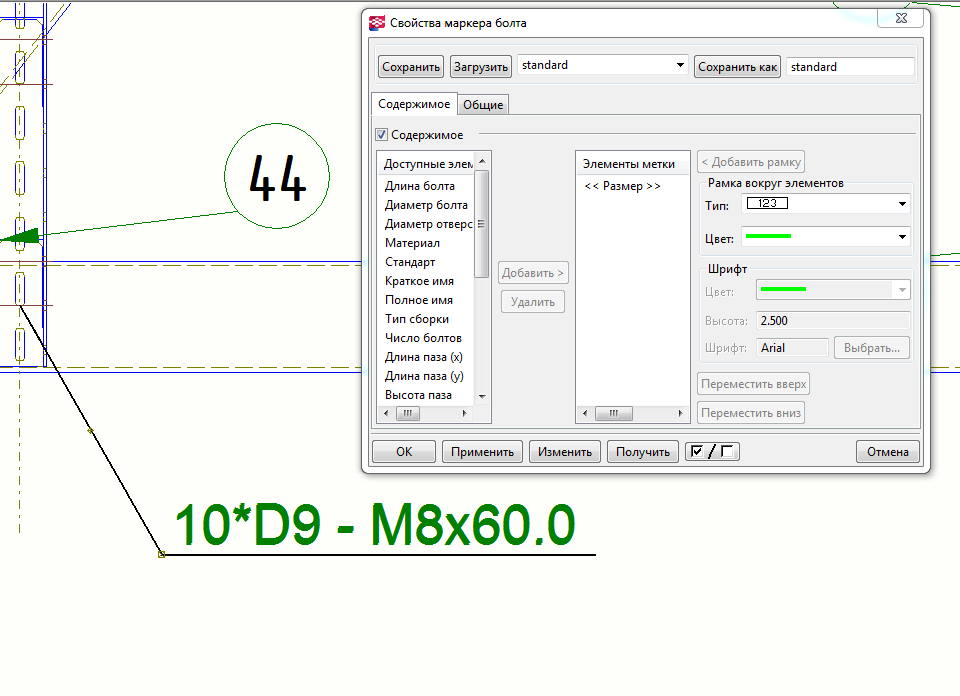Select << Размер >> in mark elements
Viewport: 960px width, 696px height.
(x=622, y=186)
